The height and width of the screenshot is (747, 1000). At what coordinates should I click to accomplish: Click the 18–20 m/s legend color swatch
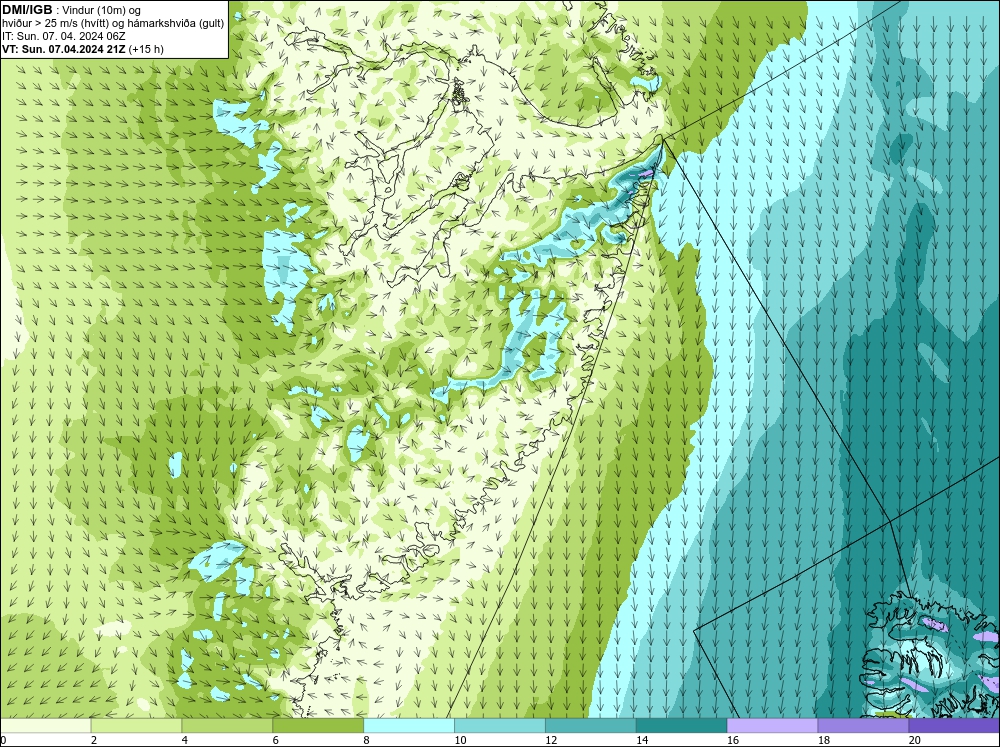pos(863,725)
